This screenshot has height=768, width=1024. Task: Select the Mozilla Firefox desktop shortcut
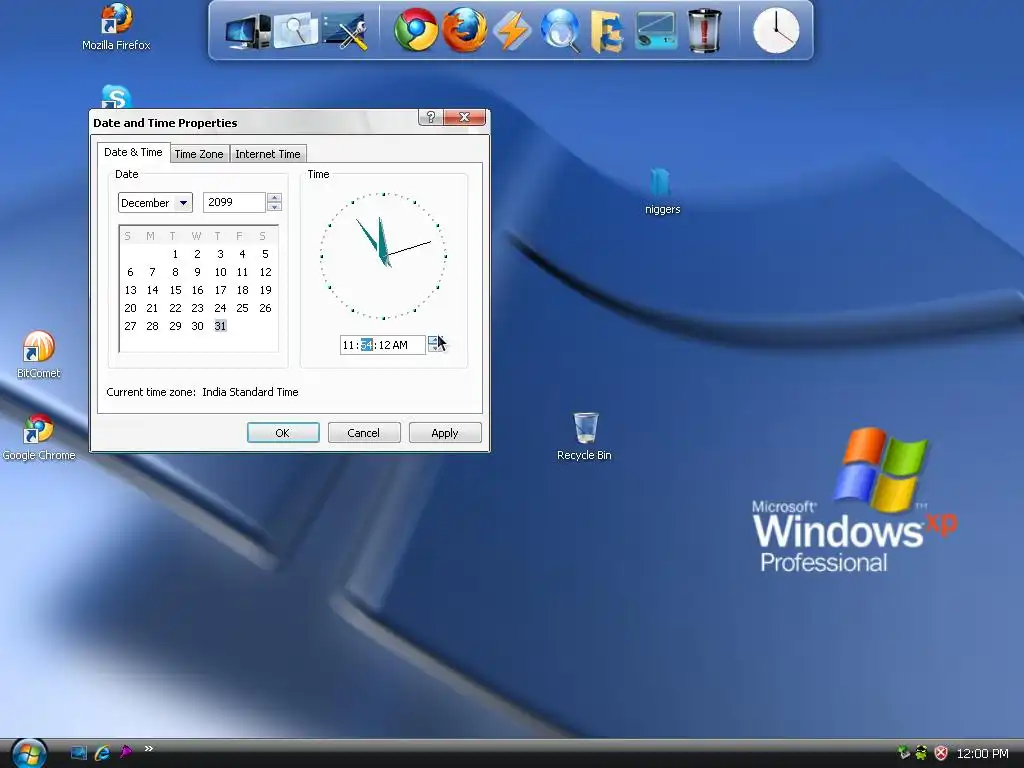tap(116, 27)
